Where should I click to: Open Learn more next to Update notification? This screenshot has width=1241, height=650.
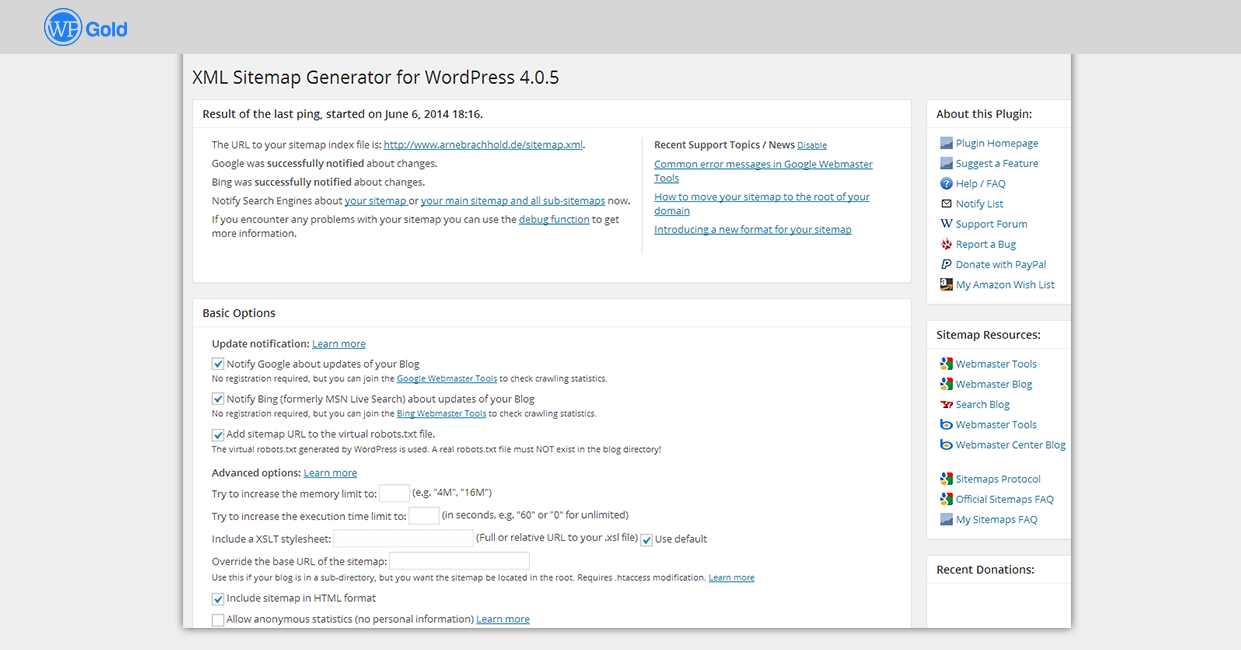tap(338, 344)
